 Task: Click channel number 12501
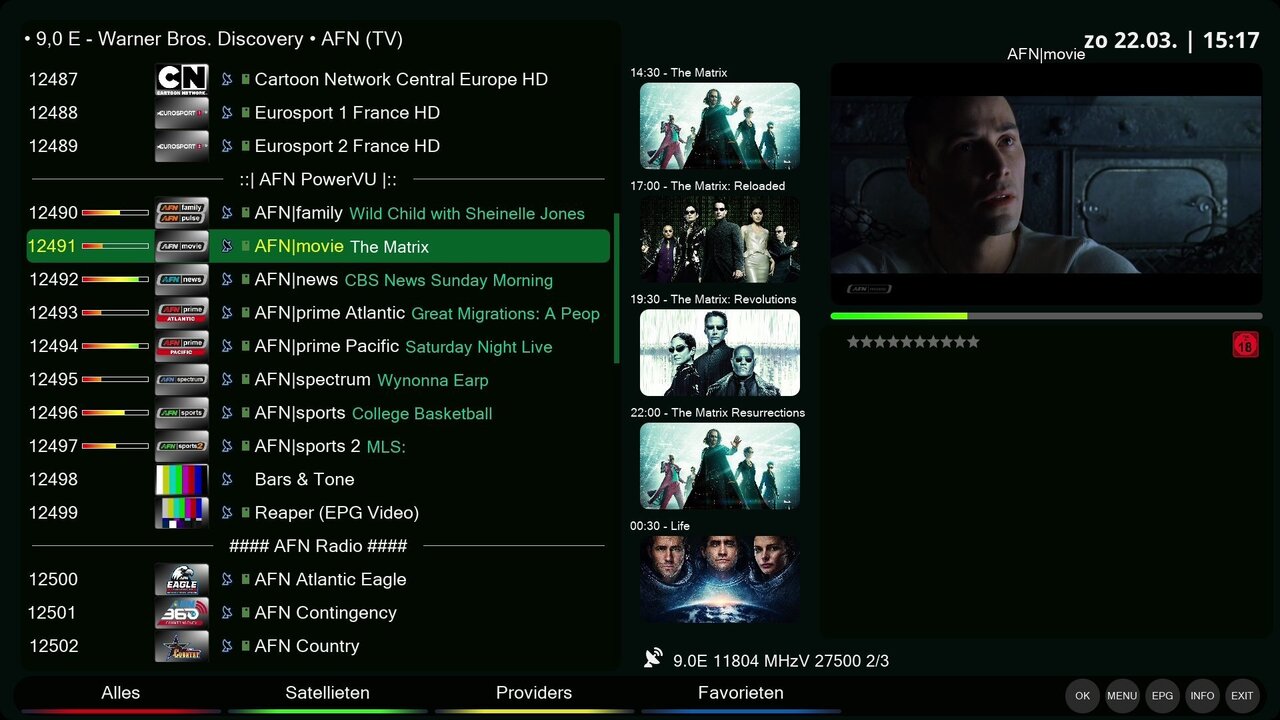pyautogui.click(x=52, y=613)
